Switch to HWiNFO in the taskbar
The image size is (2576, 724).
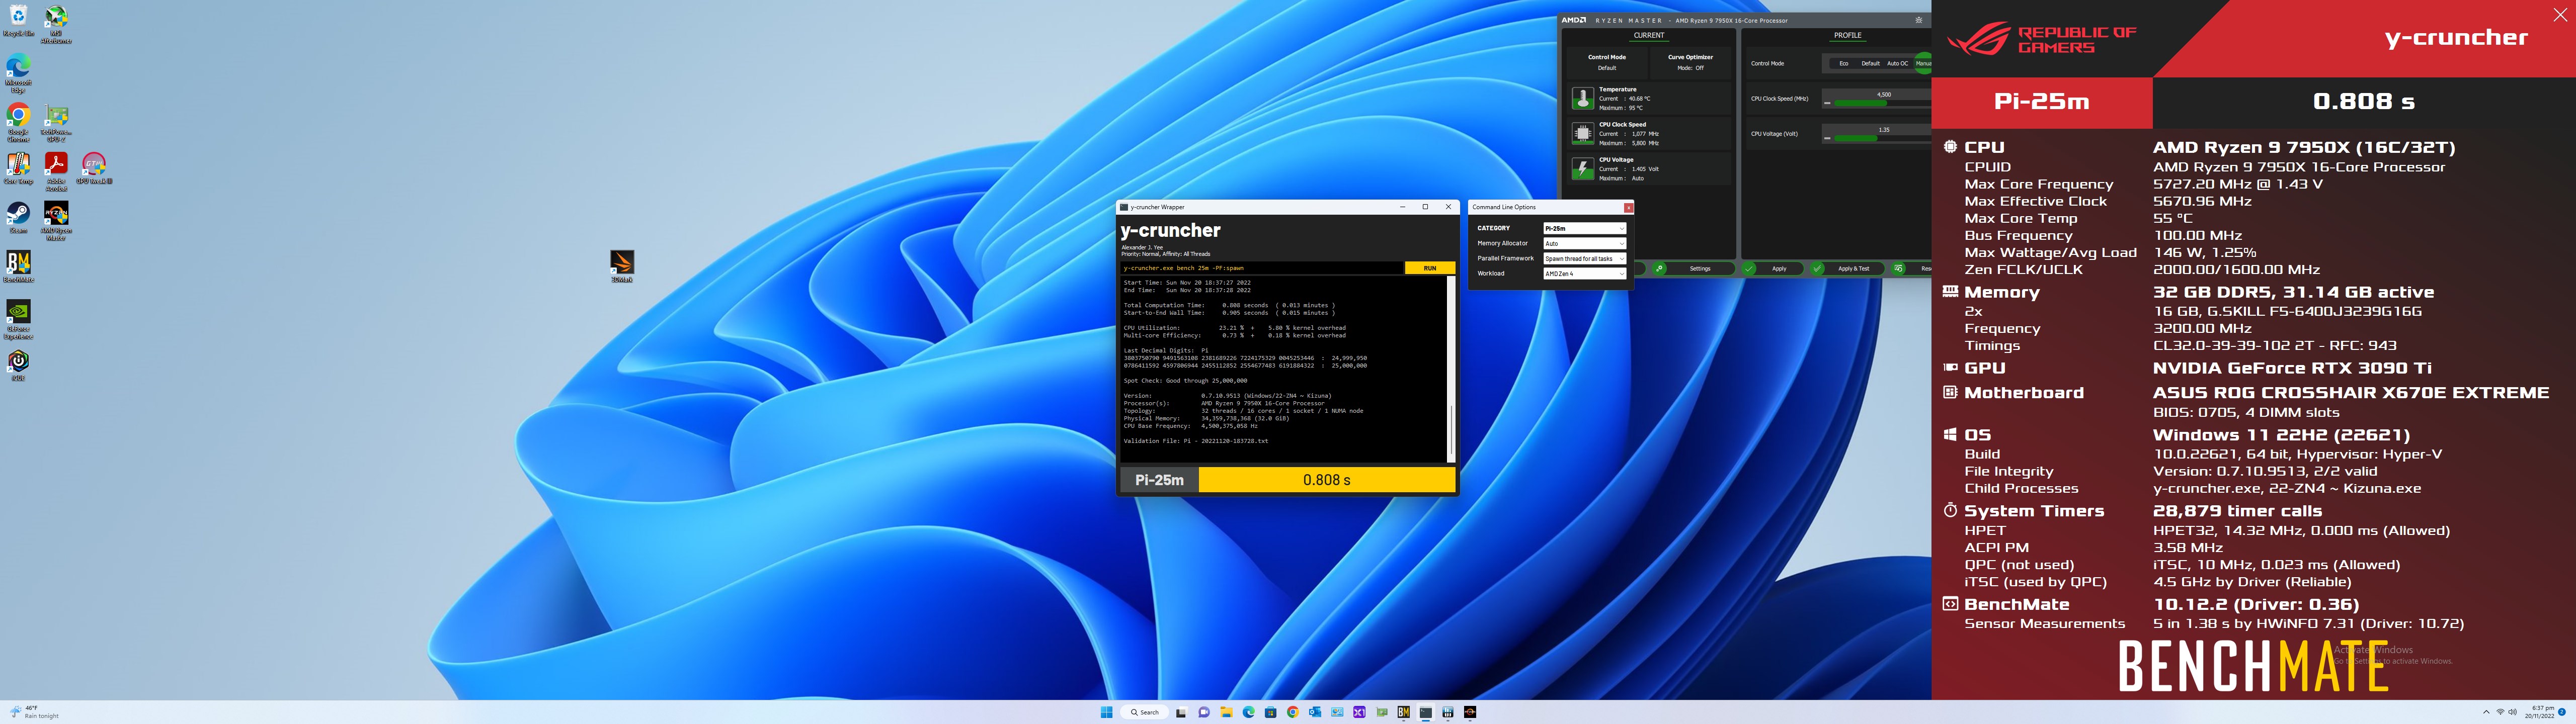[1448, 712]
